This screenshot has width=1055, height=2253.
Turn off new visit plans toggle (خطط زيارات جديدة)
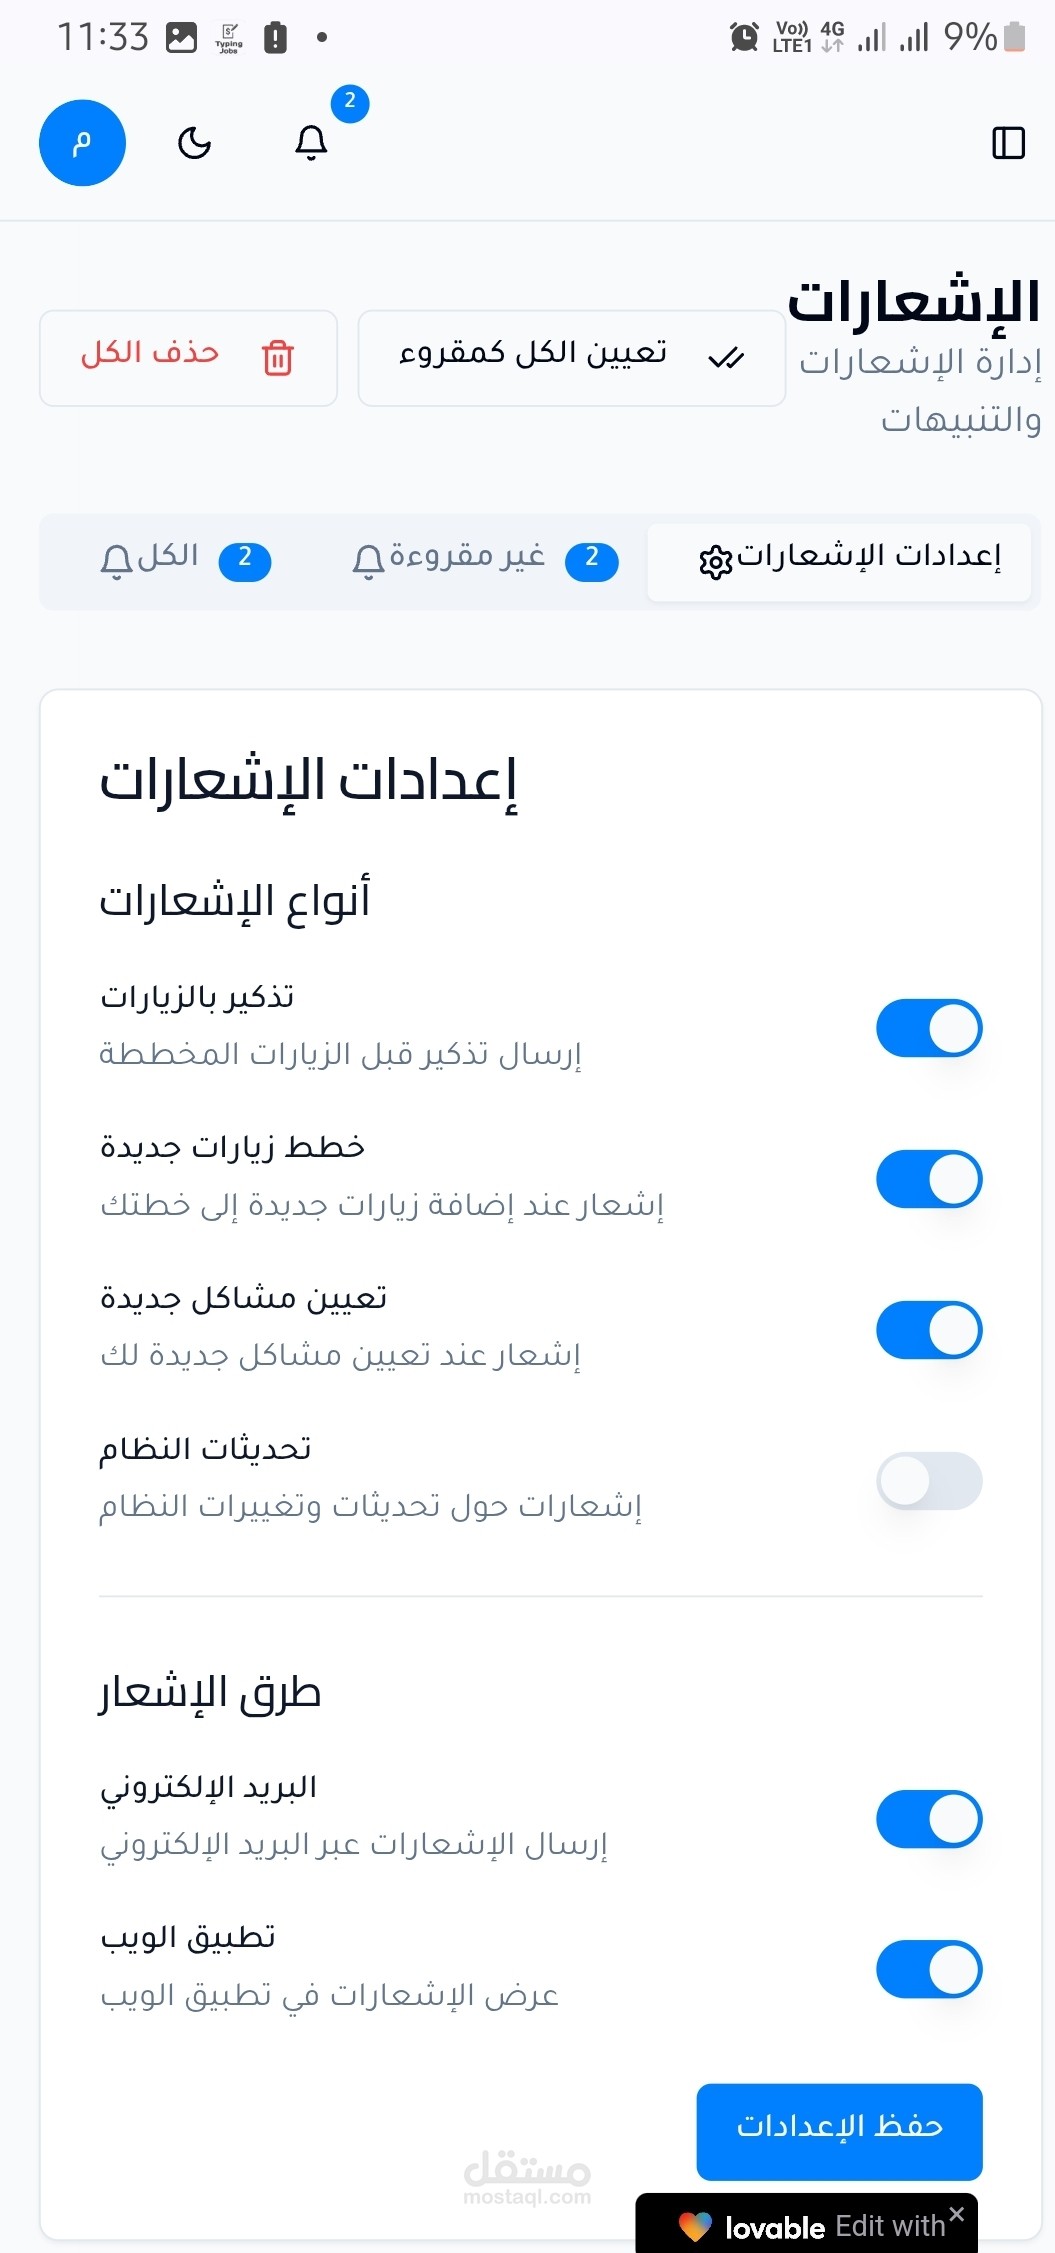929,1179
